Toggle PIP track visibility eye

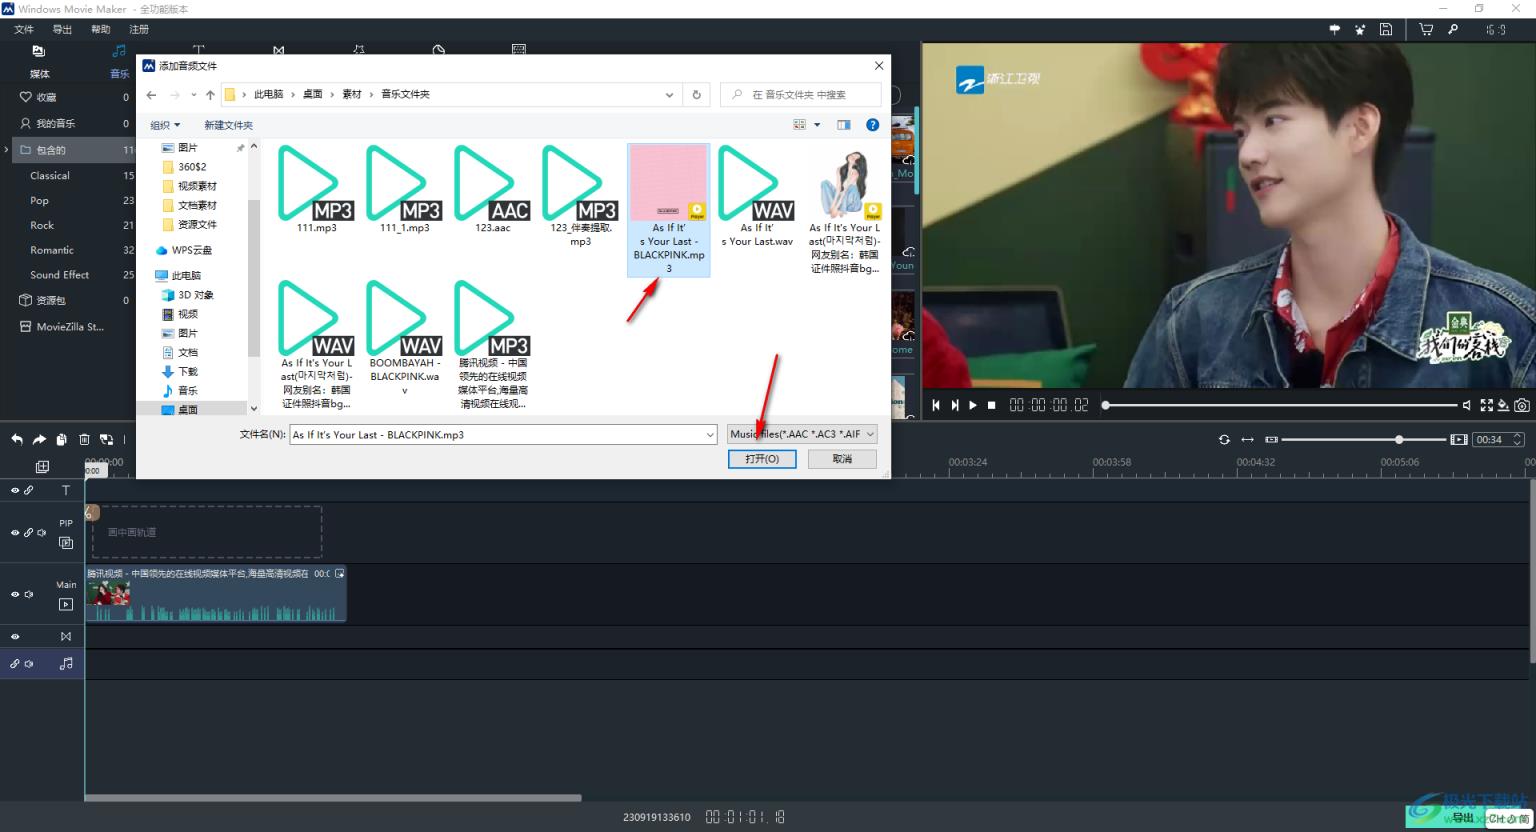(x=15, y=533)
